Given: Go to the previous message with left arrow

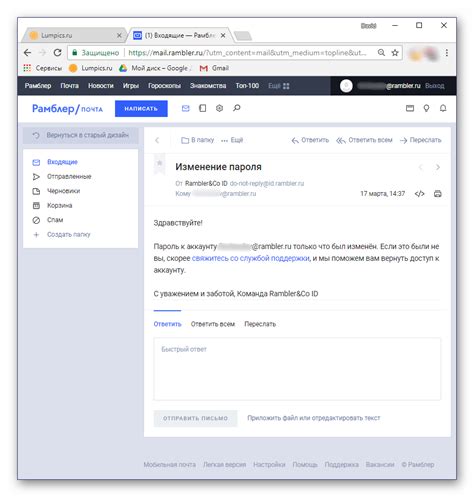Looking at the screenshot, I should [421, 167].
